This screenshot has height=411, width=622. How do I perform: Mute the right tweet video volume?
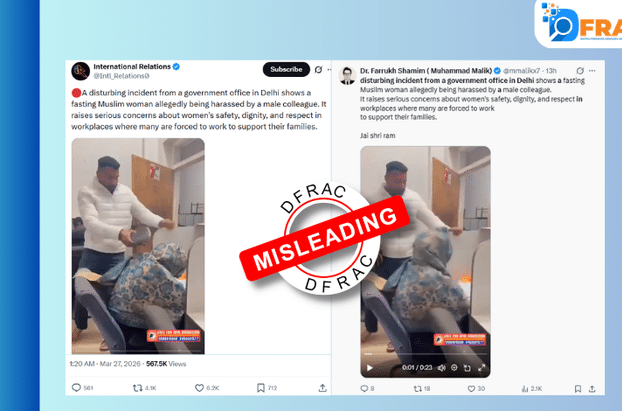[441, 368]
